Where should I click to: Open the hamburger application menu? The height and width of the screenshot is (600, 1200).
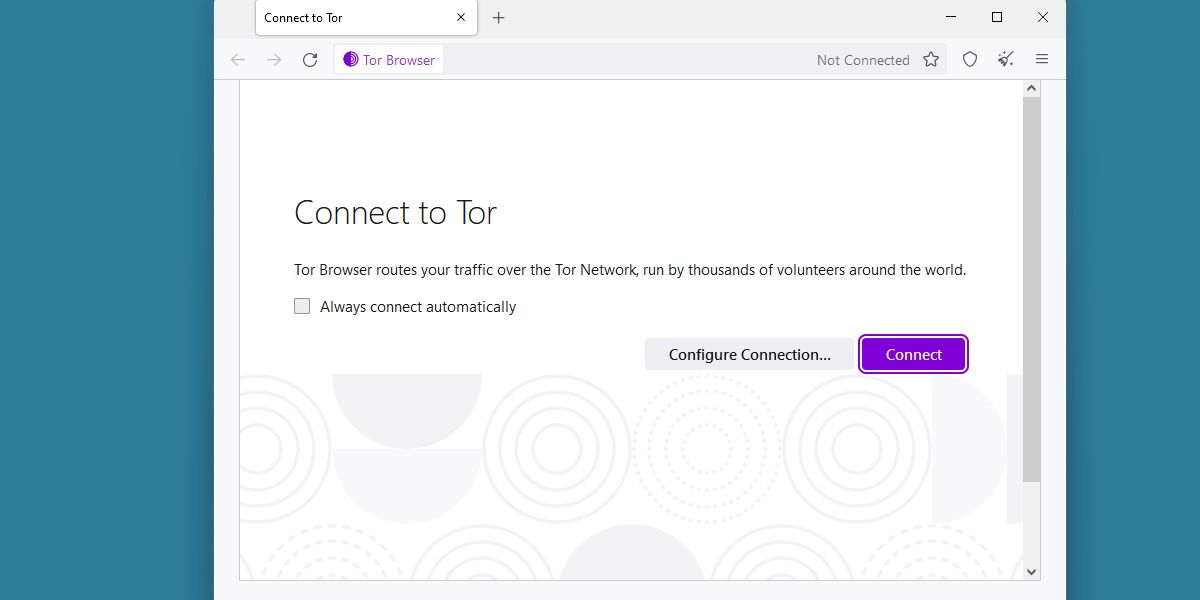click(x=1042, y=60)
